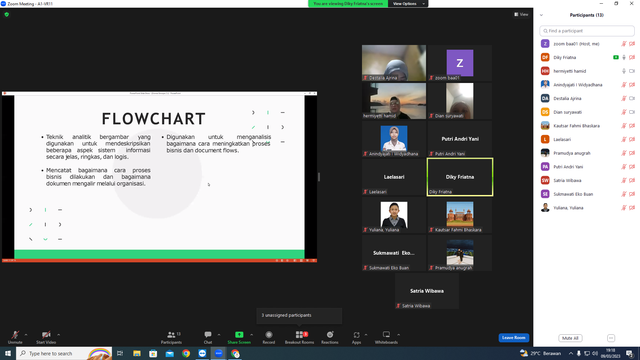Open the Participants panel icon
Viewport: 640px width, 360px height.
(171, 335)
